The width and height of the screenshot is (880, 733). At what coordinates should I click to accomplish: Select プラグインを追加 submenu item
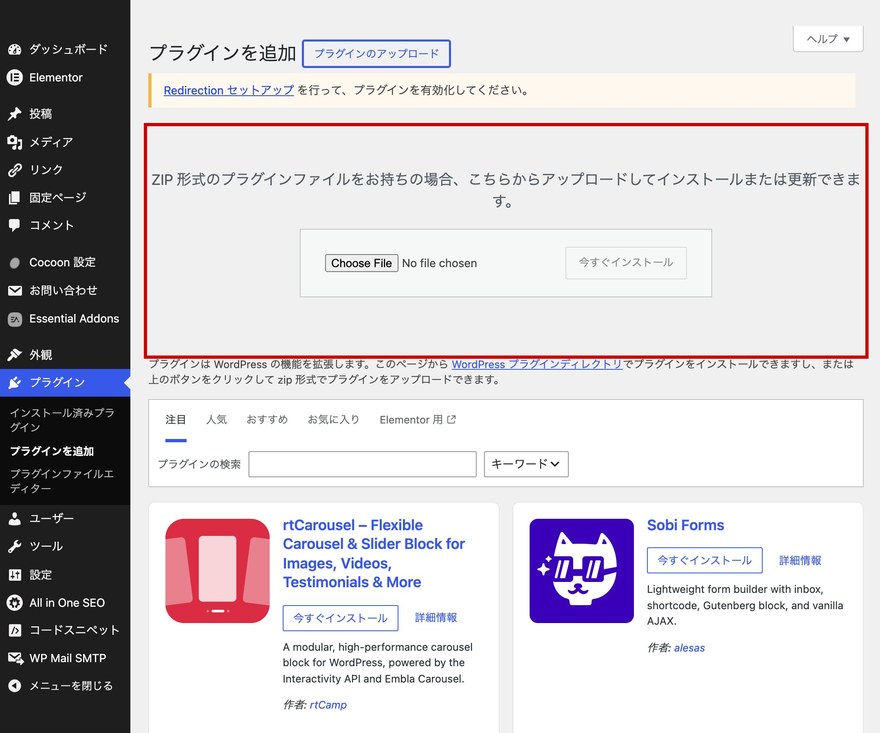tap(52, 451)
